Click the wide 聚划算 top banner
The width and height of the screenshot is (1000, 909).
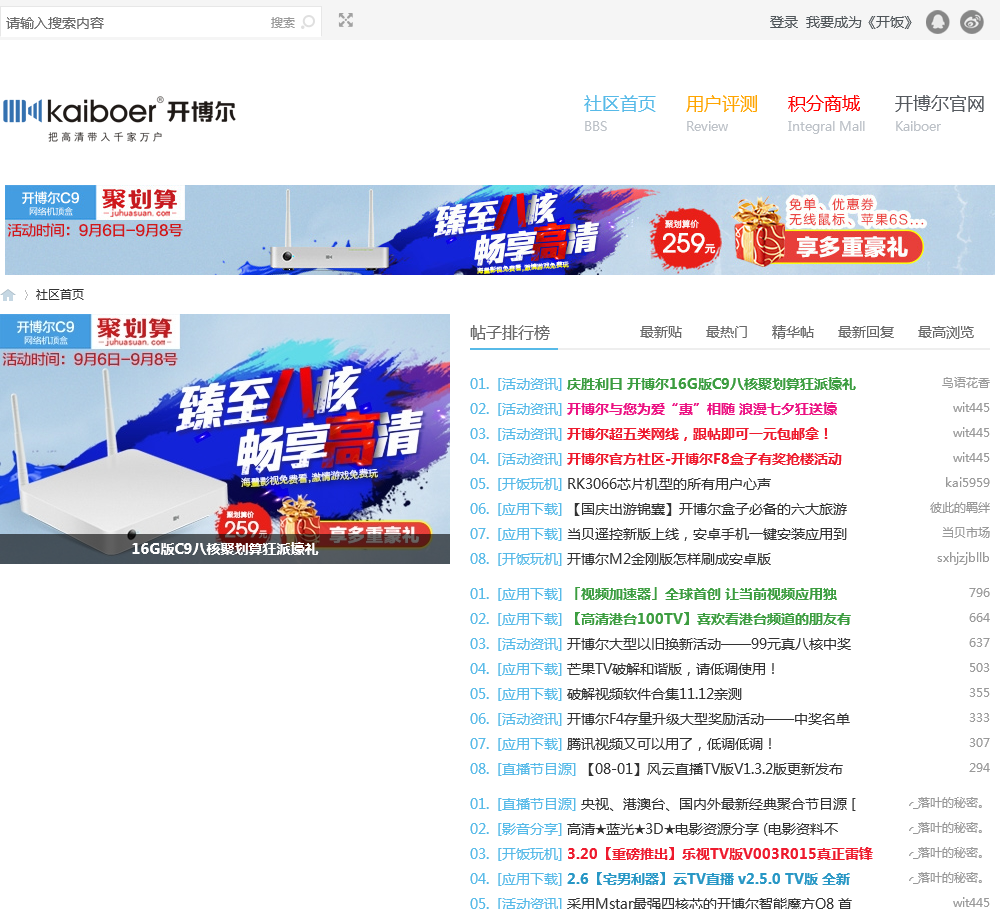(499, 230)
